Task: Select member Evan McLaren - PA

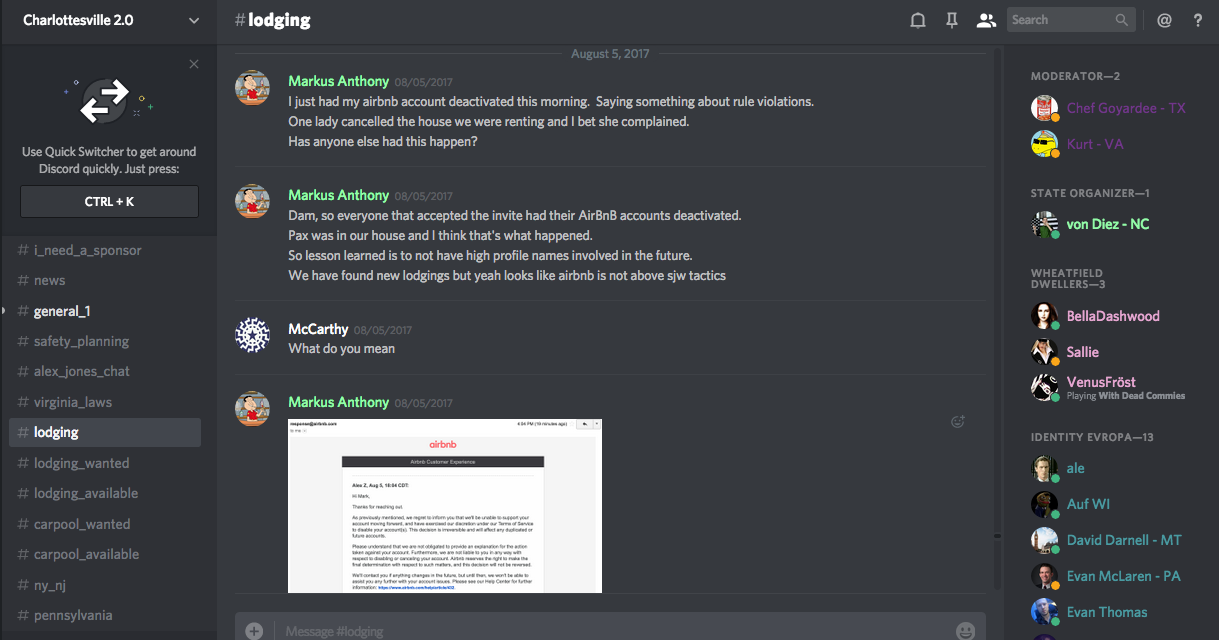Action: tap(1123, 576)
